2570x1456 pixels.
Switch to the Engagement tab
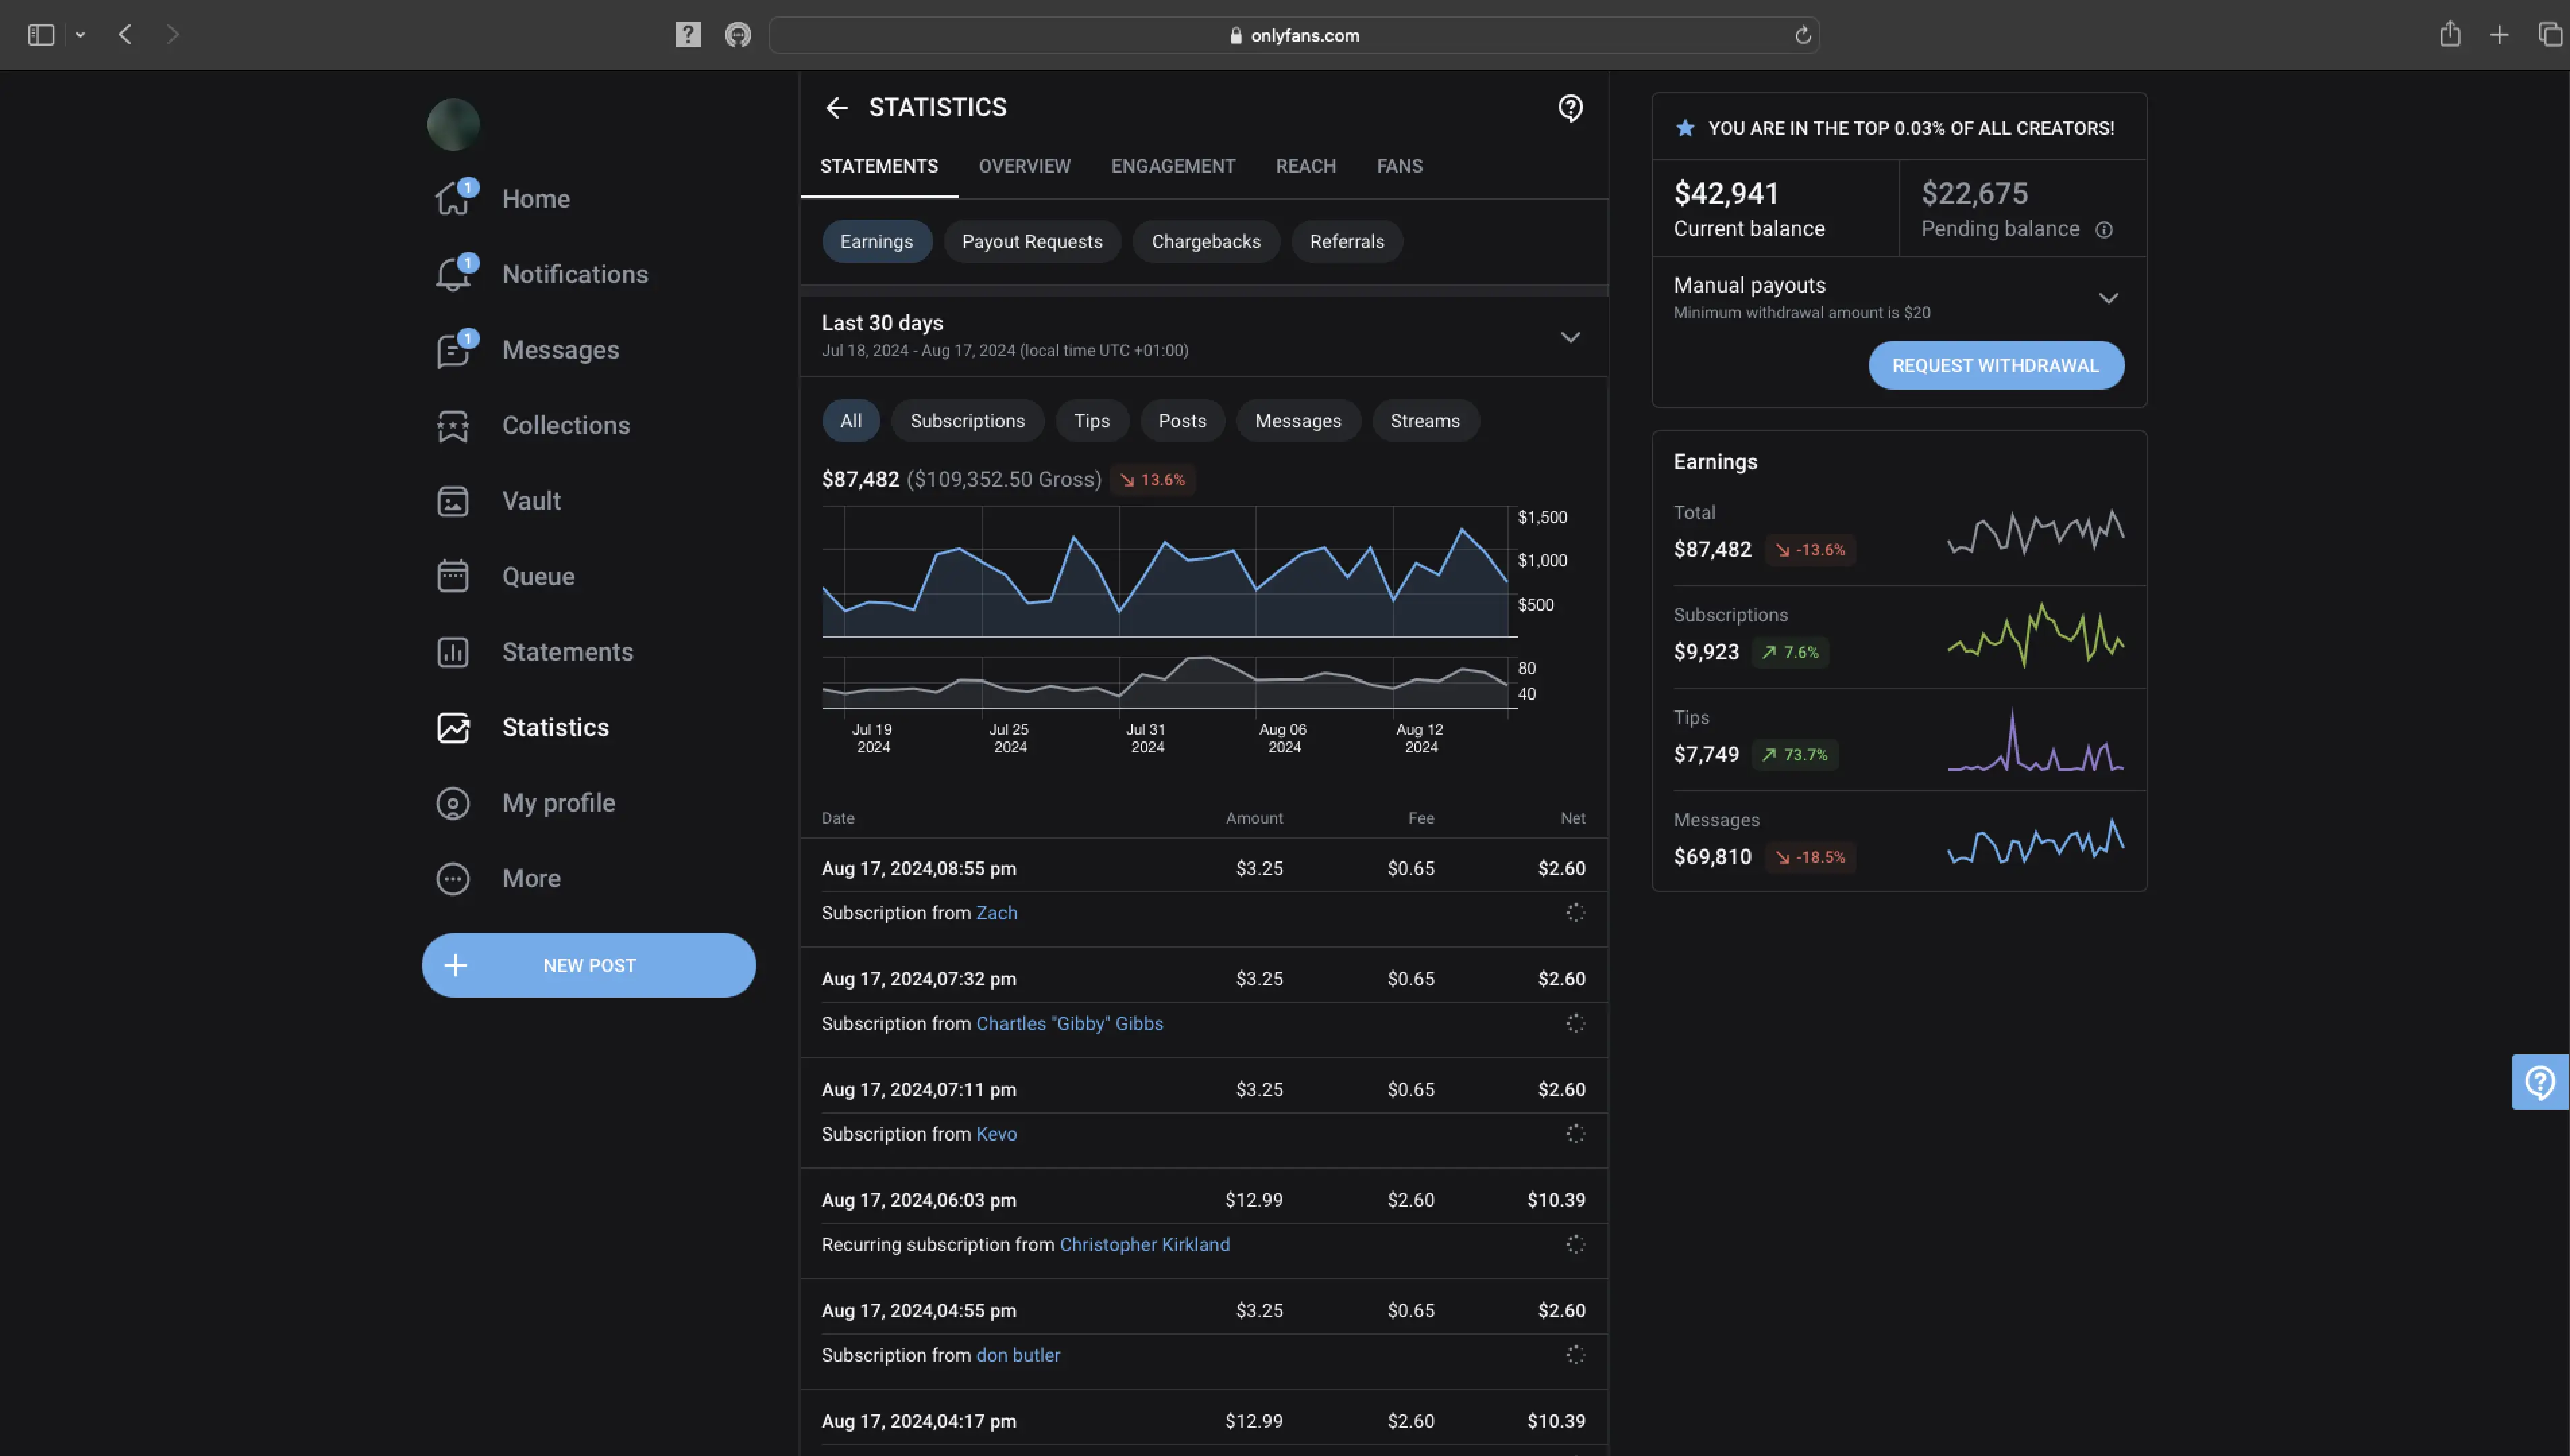tap(1172, 166)
